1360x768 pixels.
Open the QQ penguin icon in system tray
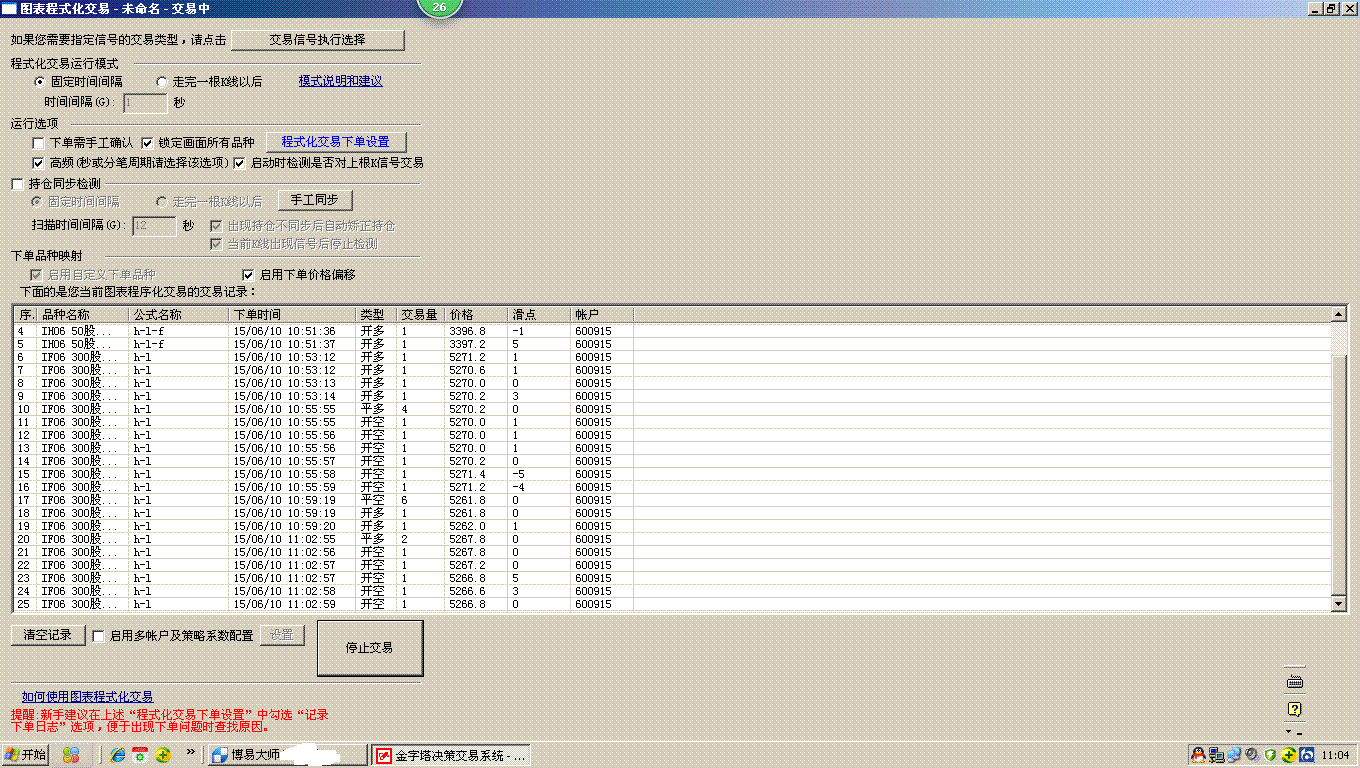[x=1198, y=754]
